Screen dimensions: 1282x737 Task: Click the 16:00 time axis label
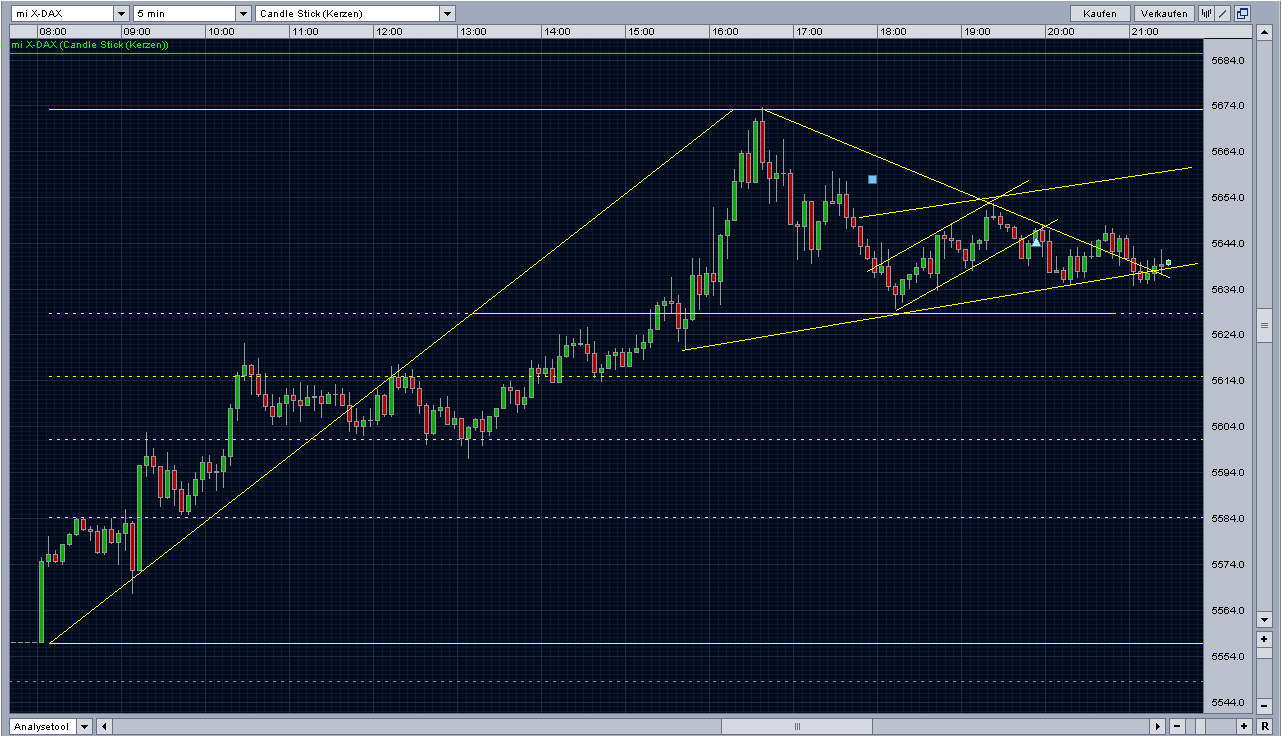click(x=725, y=31)
